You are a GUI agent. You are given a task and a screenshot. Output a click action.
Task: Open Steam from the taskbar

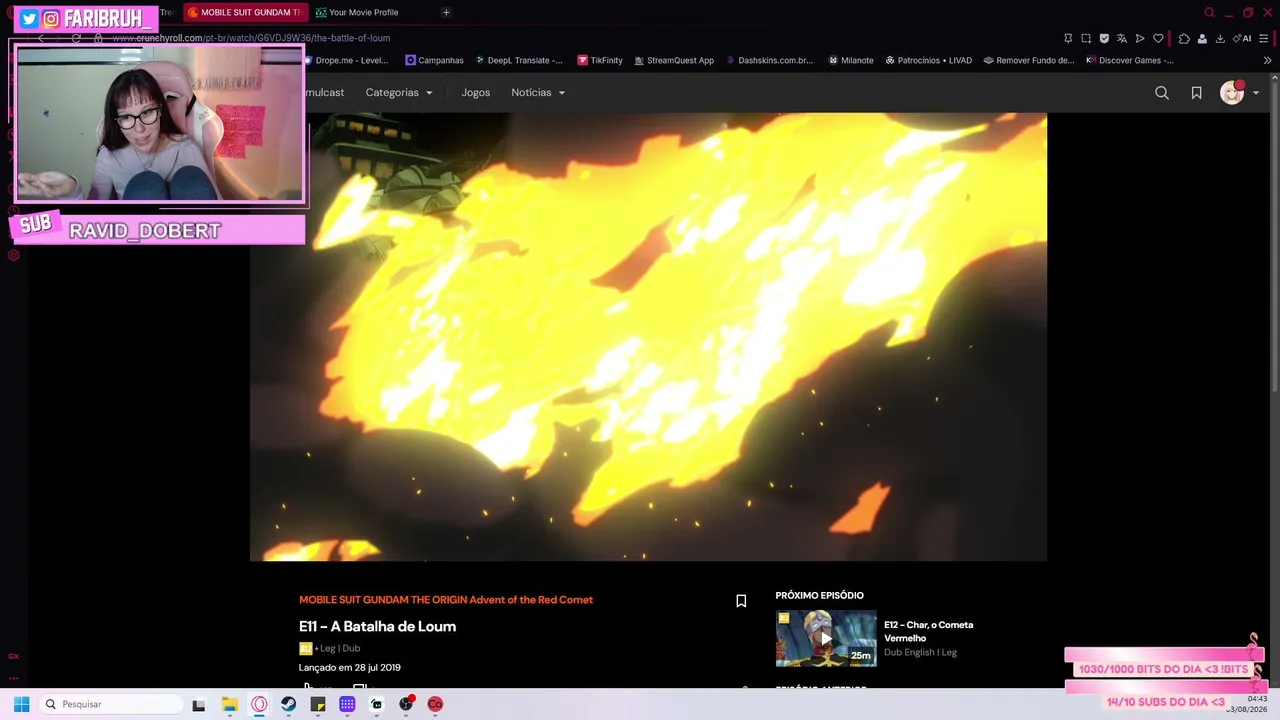pos(288,704)
